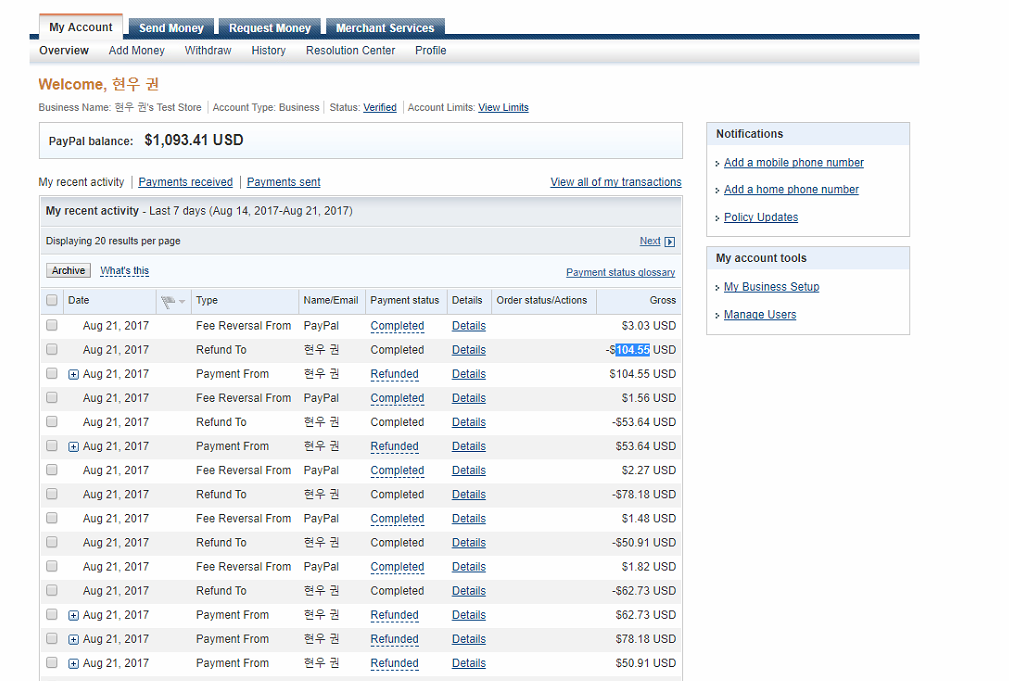Expand the $78.18 Payment From row
The width and height of the screenshot is (1009, 681).
click(x=74, y=640)
